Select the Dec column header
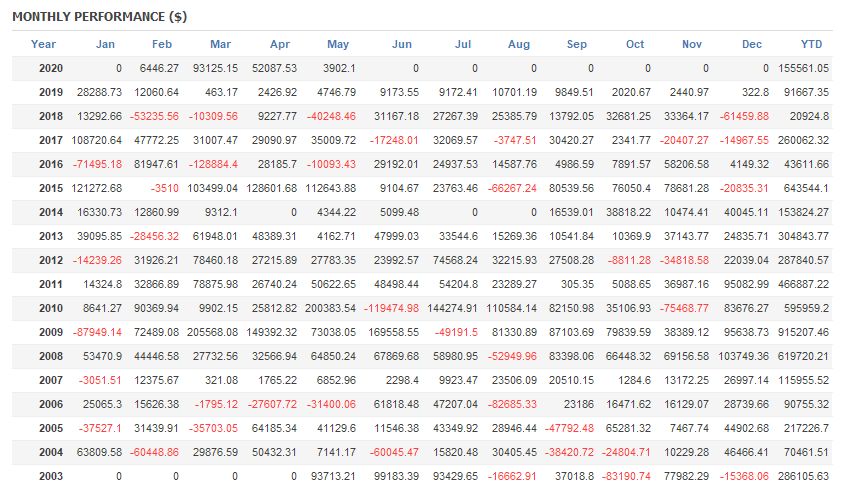The image size is (842, 496). [752, 44]
